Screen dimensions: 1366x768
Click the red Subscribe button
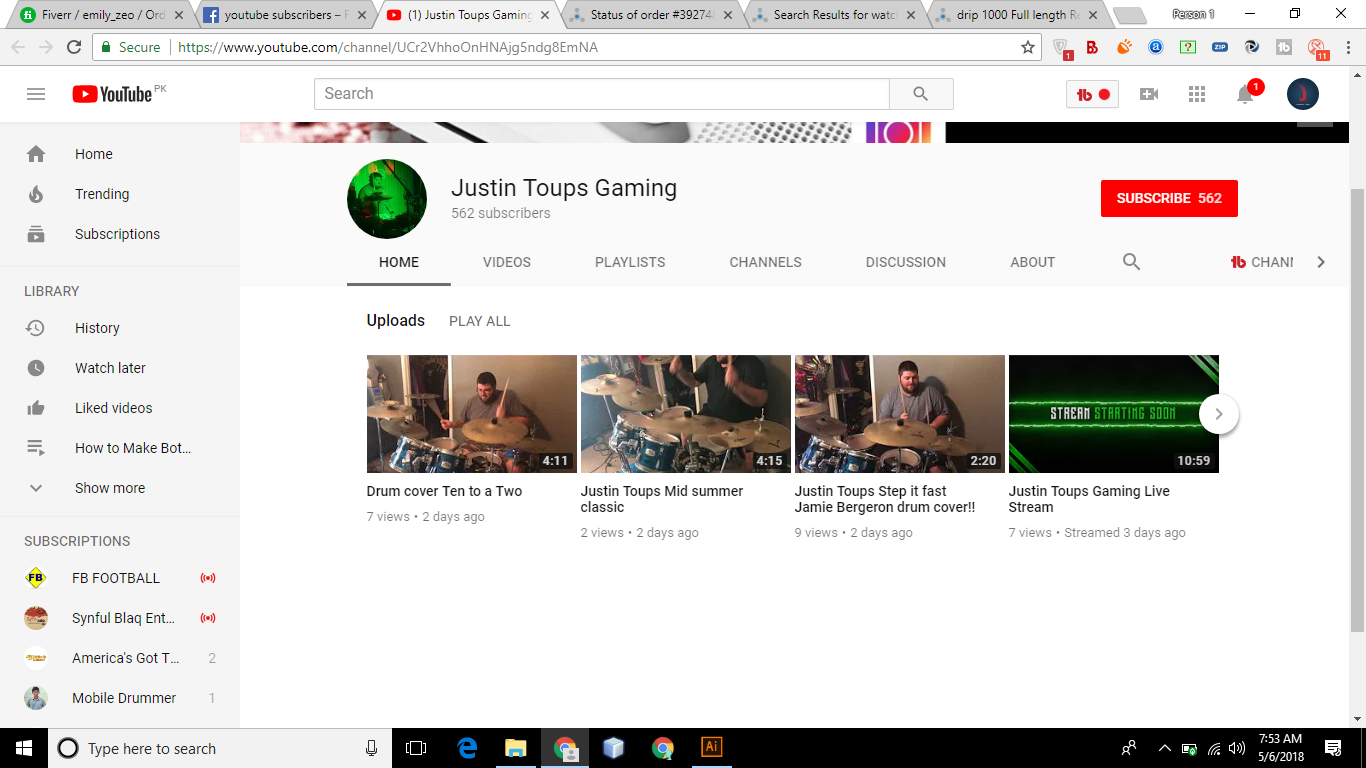pos(1168,198)
